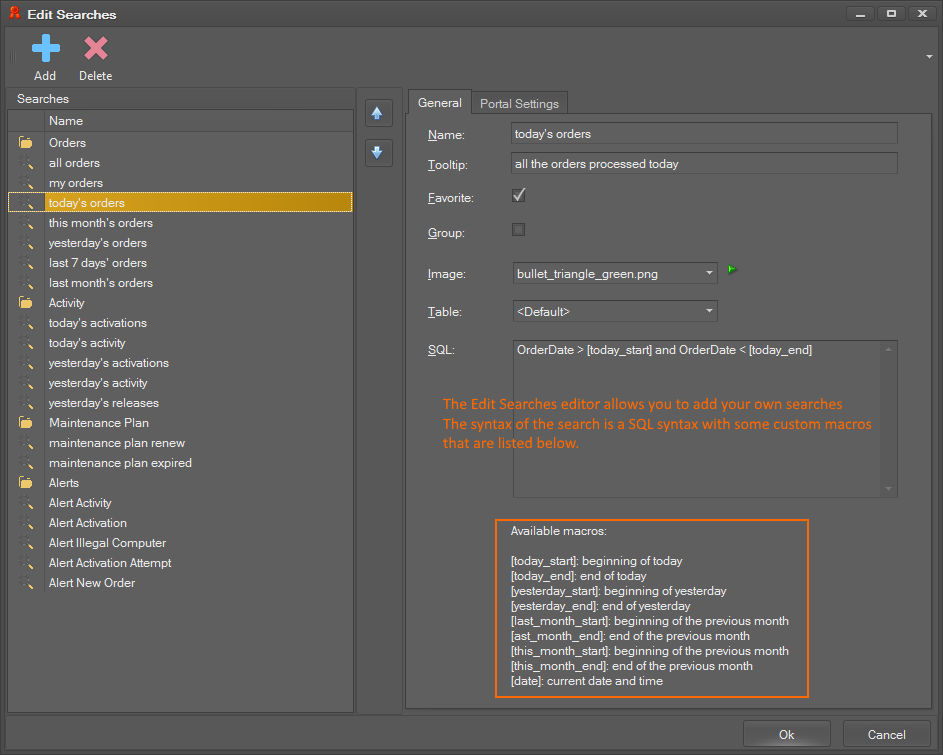Click search icon beside Alert Activity

[x=26, y=503]
